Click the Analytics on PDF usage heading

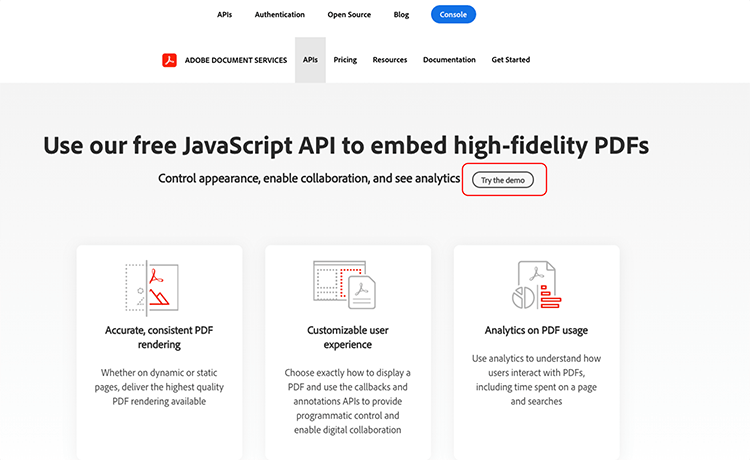[536, 330]
